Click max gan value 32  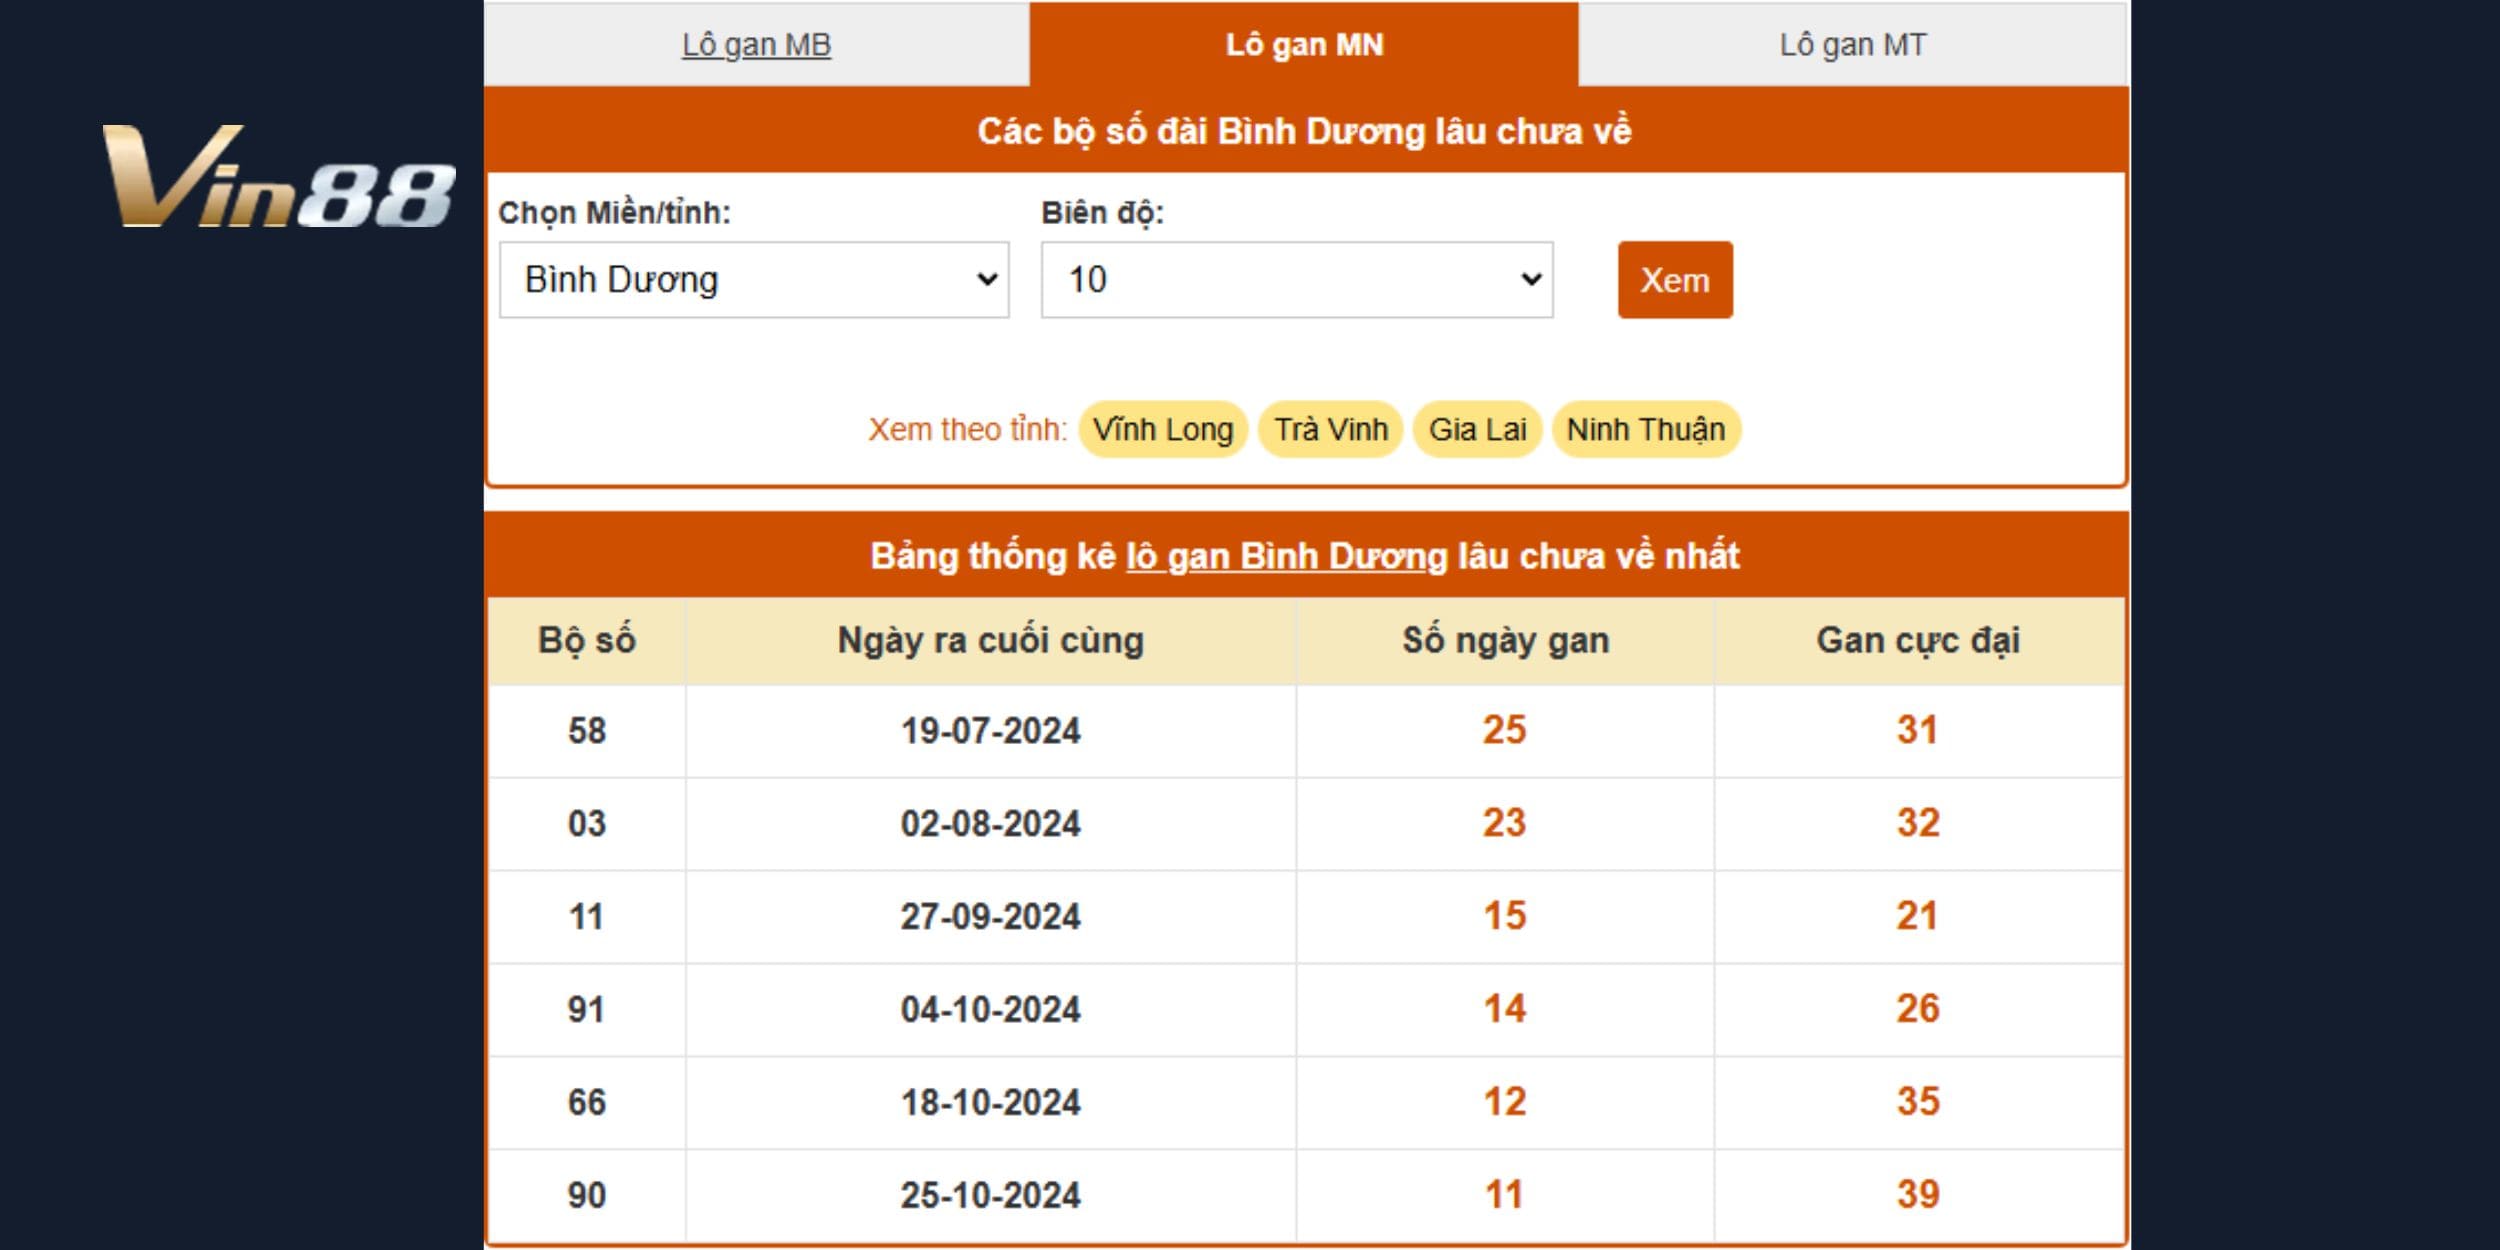click(x=1918, y=823)
